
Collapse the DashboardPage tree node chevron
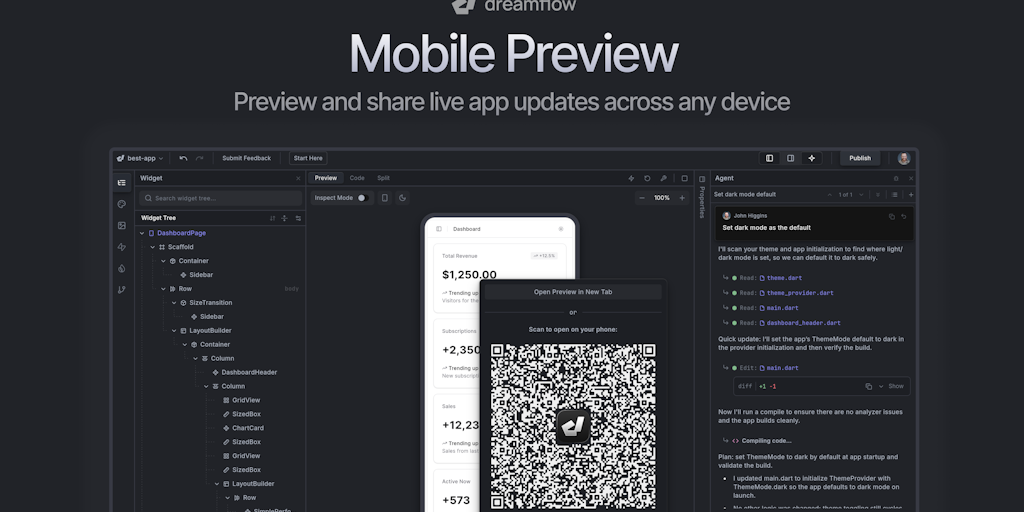tap(142, 233)
